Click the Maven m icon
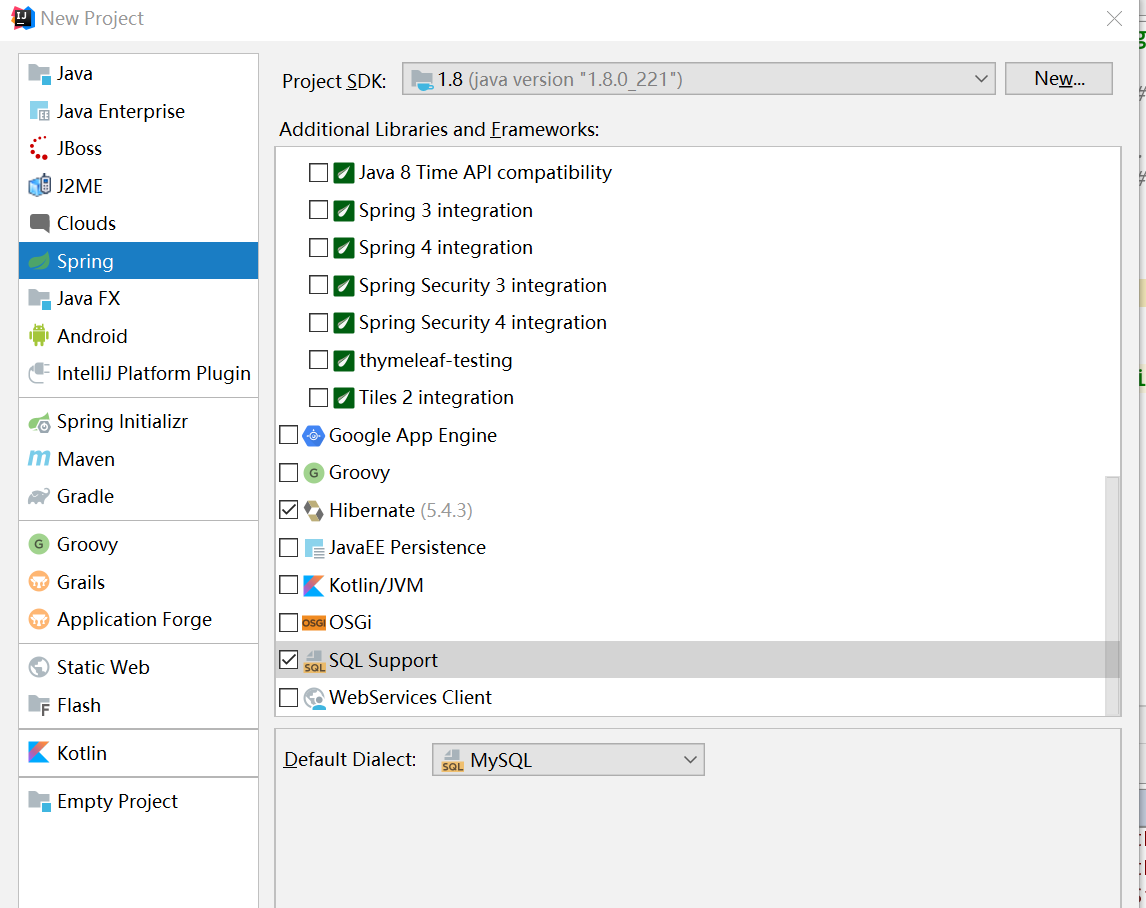 39,459
